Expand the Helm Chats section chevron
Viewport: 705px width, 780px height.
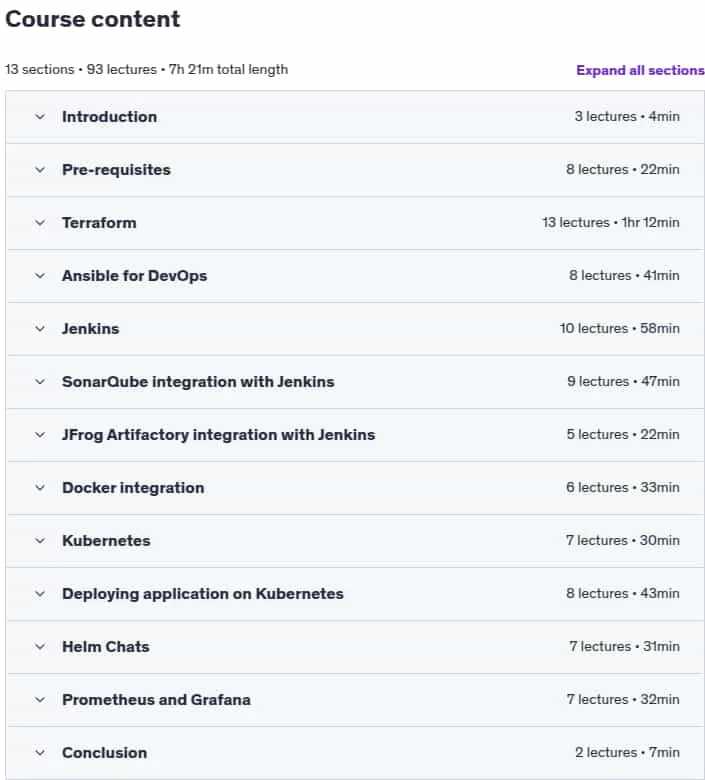(x=40, y=647)
